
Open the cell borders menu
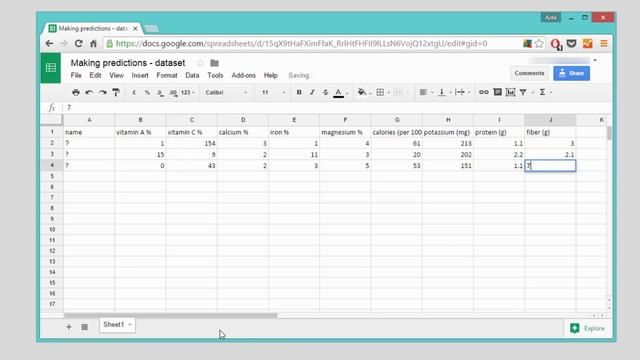coord(380,92)
